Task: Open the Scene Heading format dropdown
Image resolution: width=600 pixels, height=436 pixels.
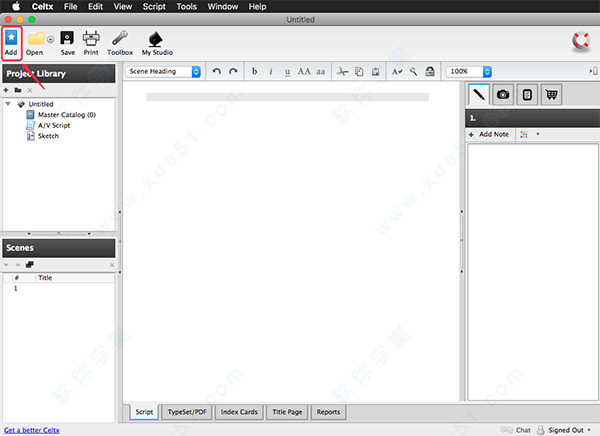Action: [x=163, y=72]
